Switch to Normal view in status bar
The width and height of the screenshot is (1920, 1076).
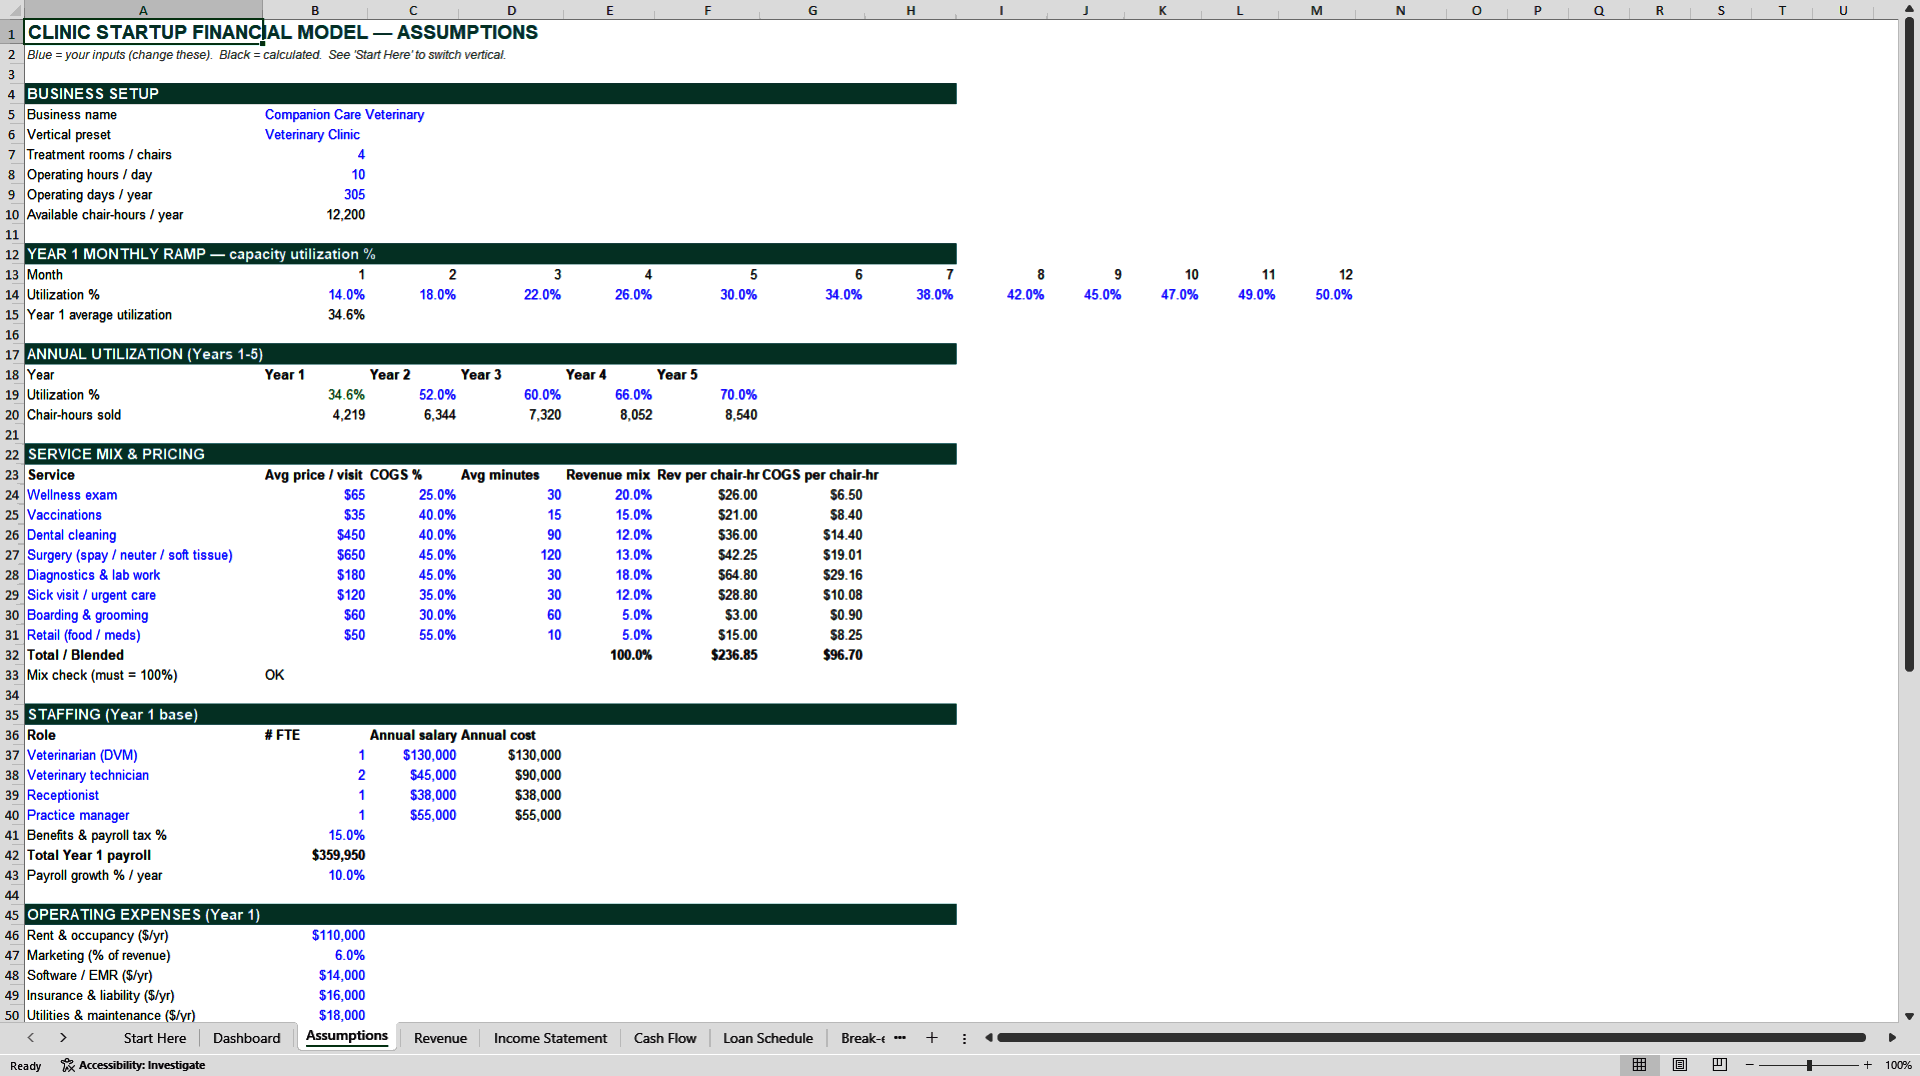1639,1065
